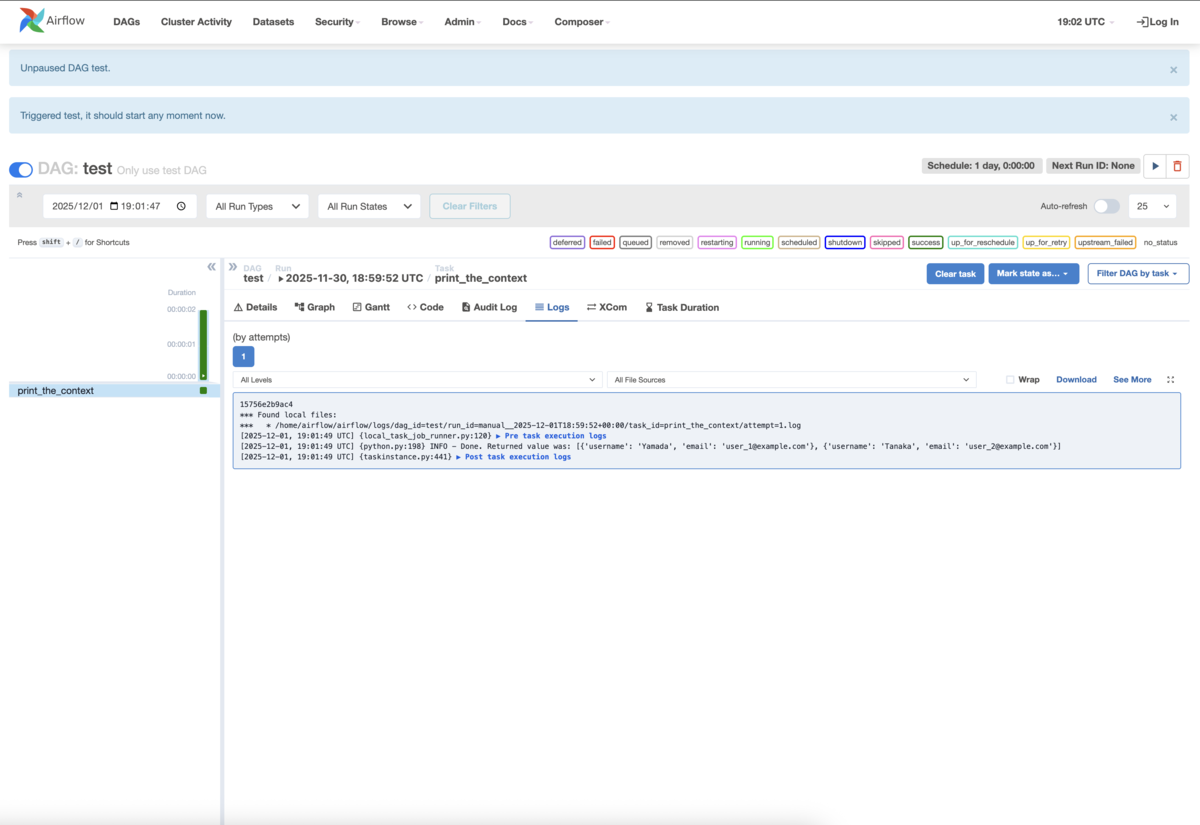Click the date time filter field
Screen dimensions: 1200x825
click(120, 206)
